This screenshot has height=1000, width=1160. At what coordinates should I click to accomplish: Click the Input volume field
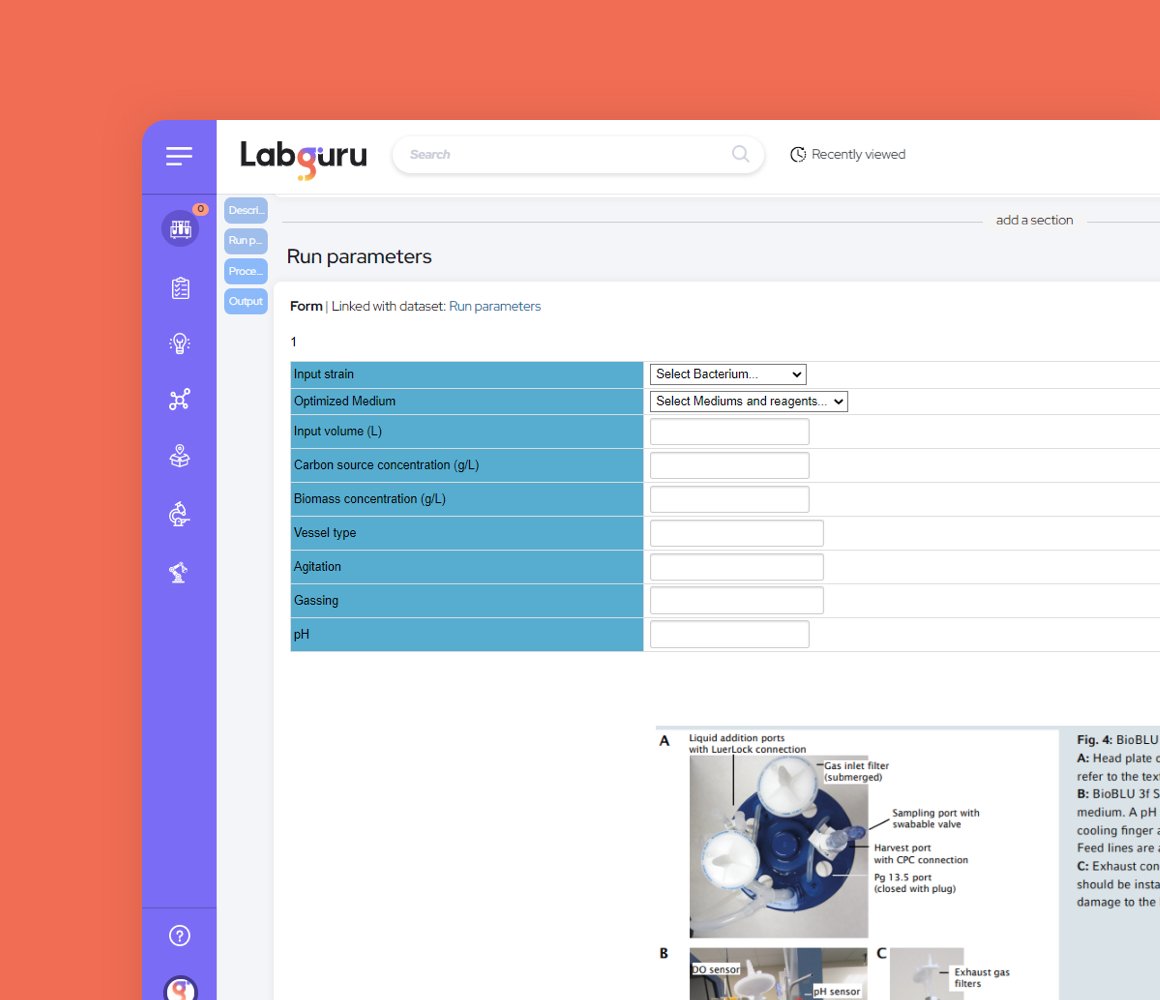[x=728, y=431]
